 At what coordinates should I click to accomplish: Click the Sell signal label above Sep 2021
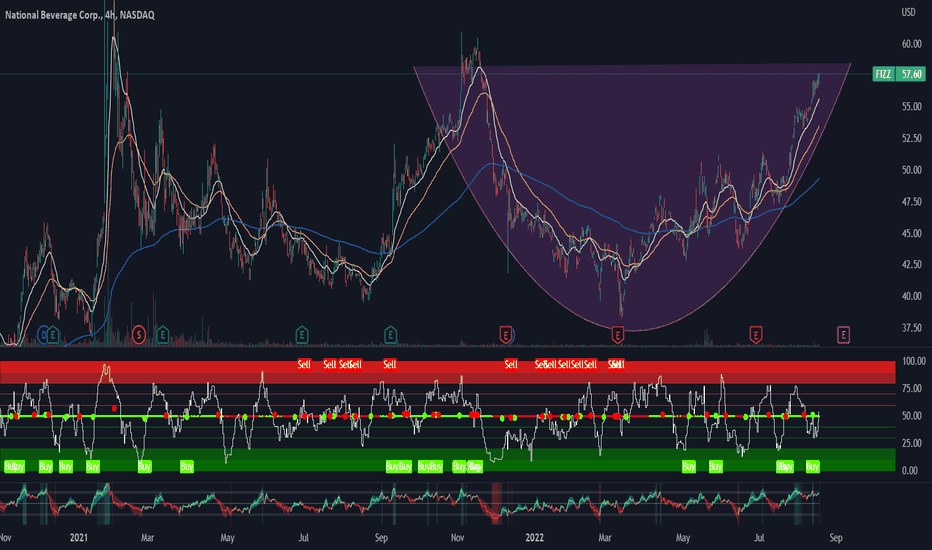(389, 364)
